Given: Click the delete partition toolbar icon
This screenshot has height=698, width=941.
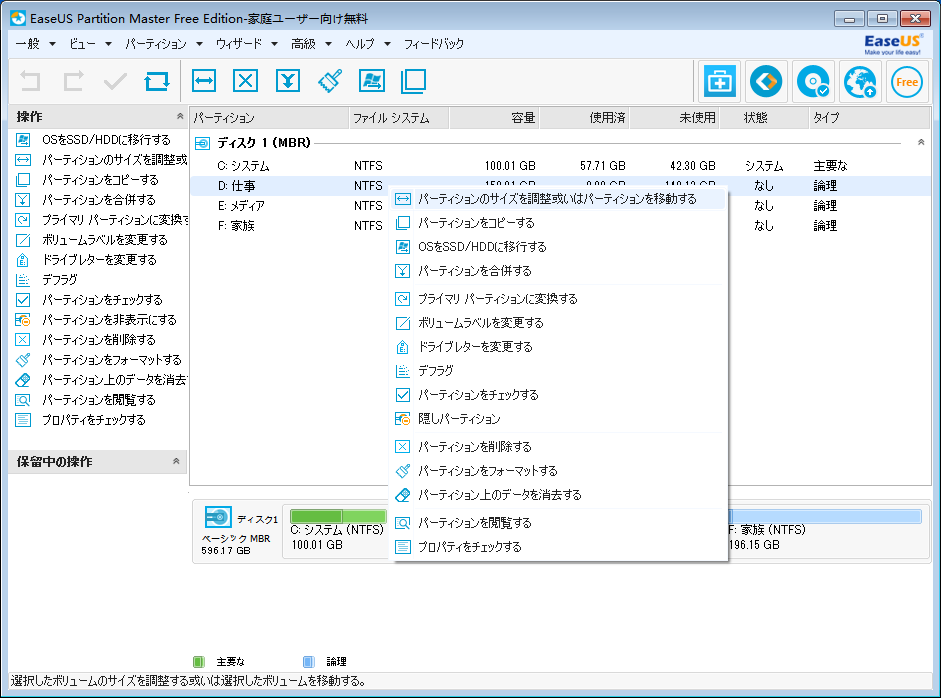Looking at the screenshot, I should 245,81.
